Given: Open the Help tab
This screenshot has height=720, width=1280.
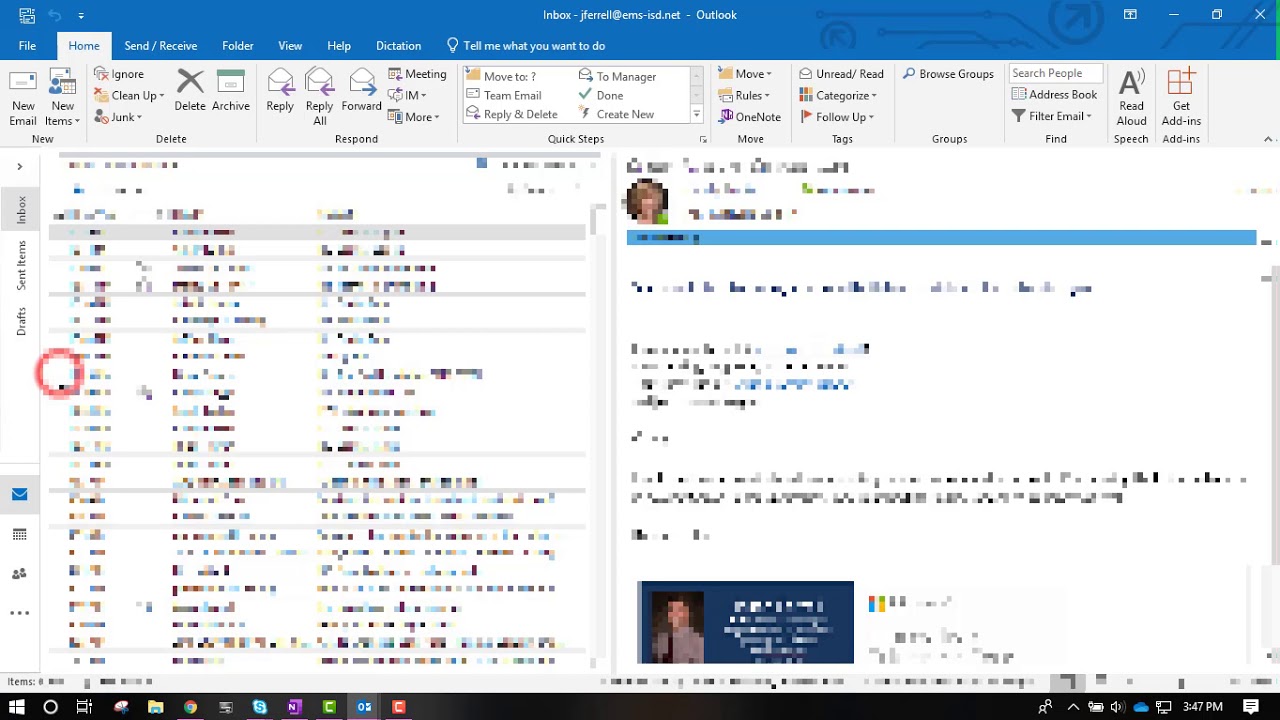Looking at the screenshot, I should point(339,46).
